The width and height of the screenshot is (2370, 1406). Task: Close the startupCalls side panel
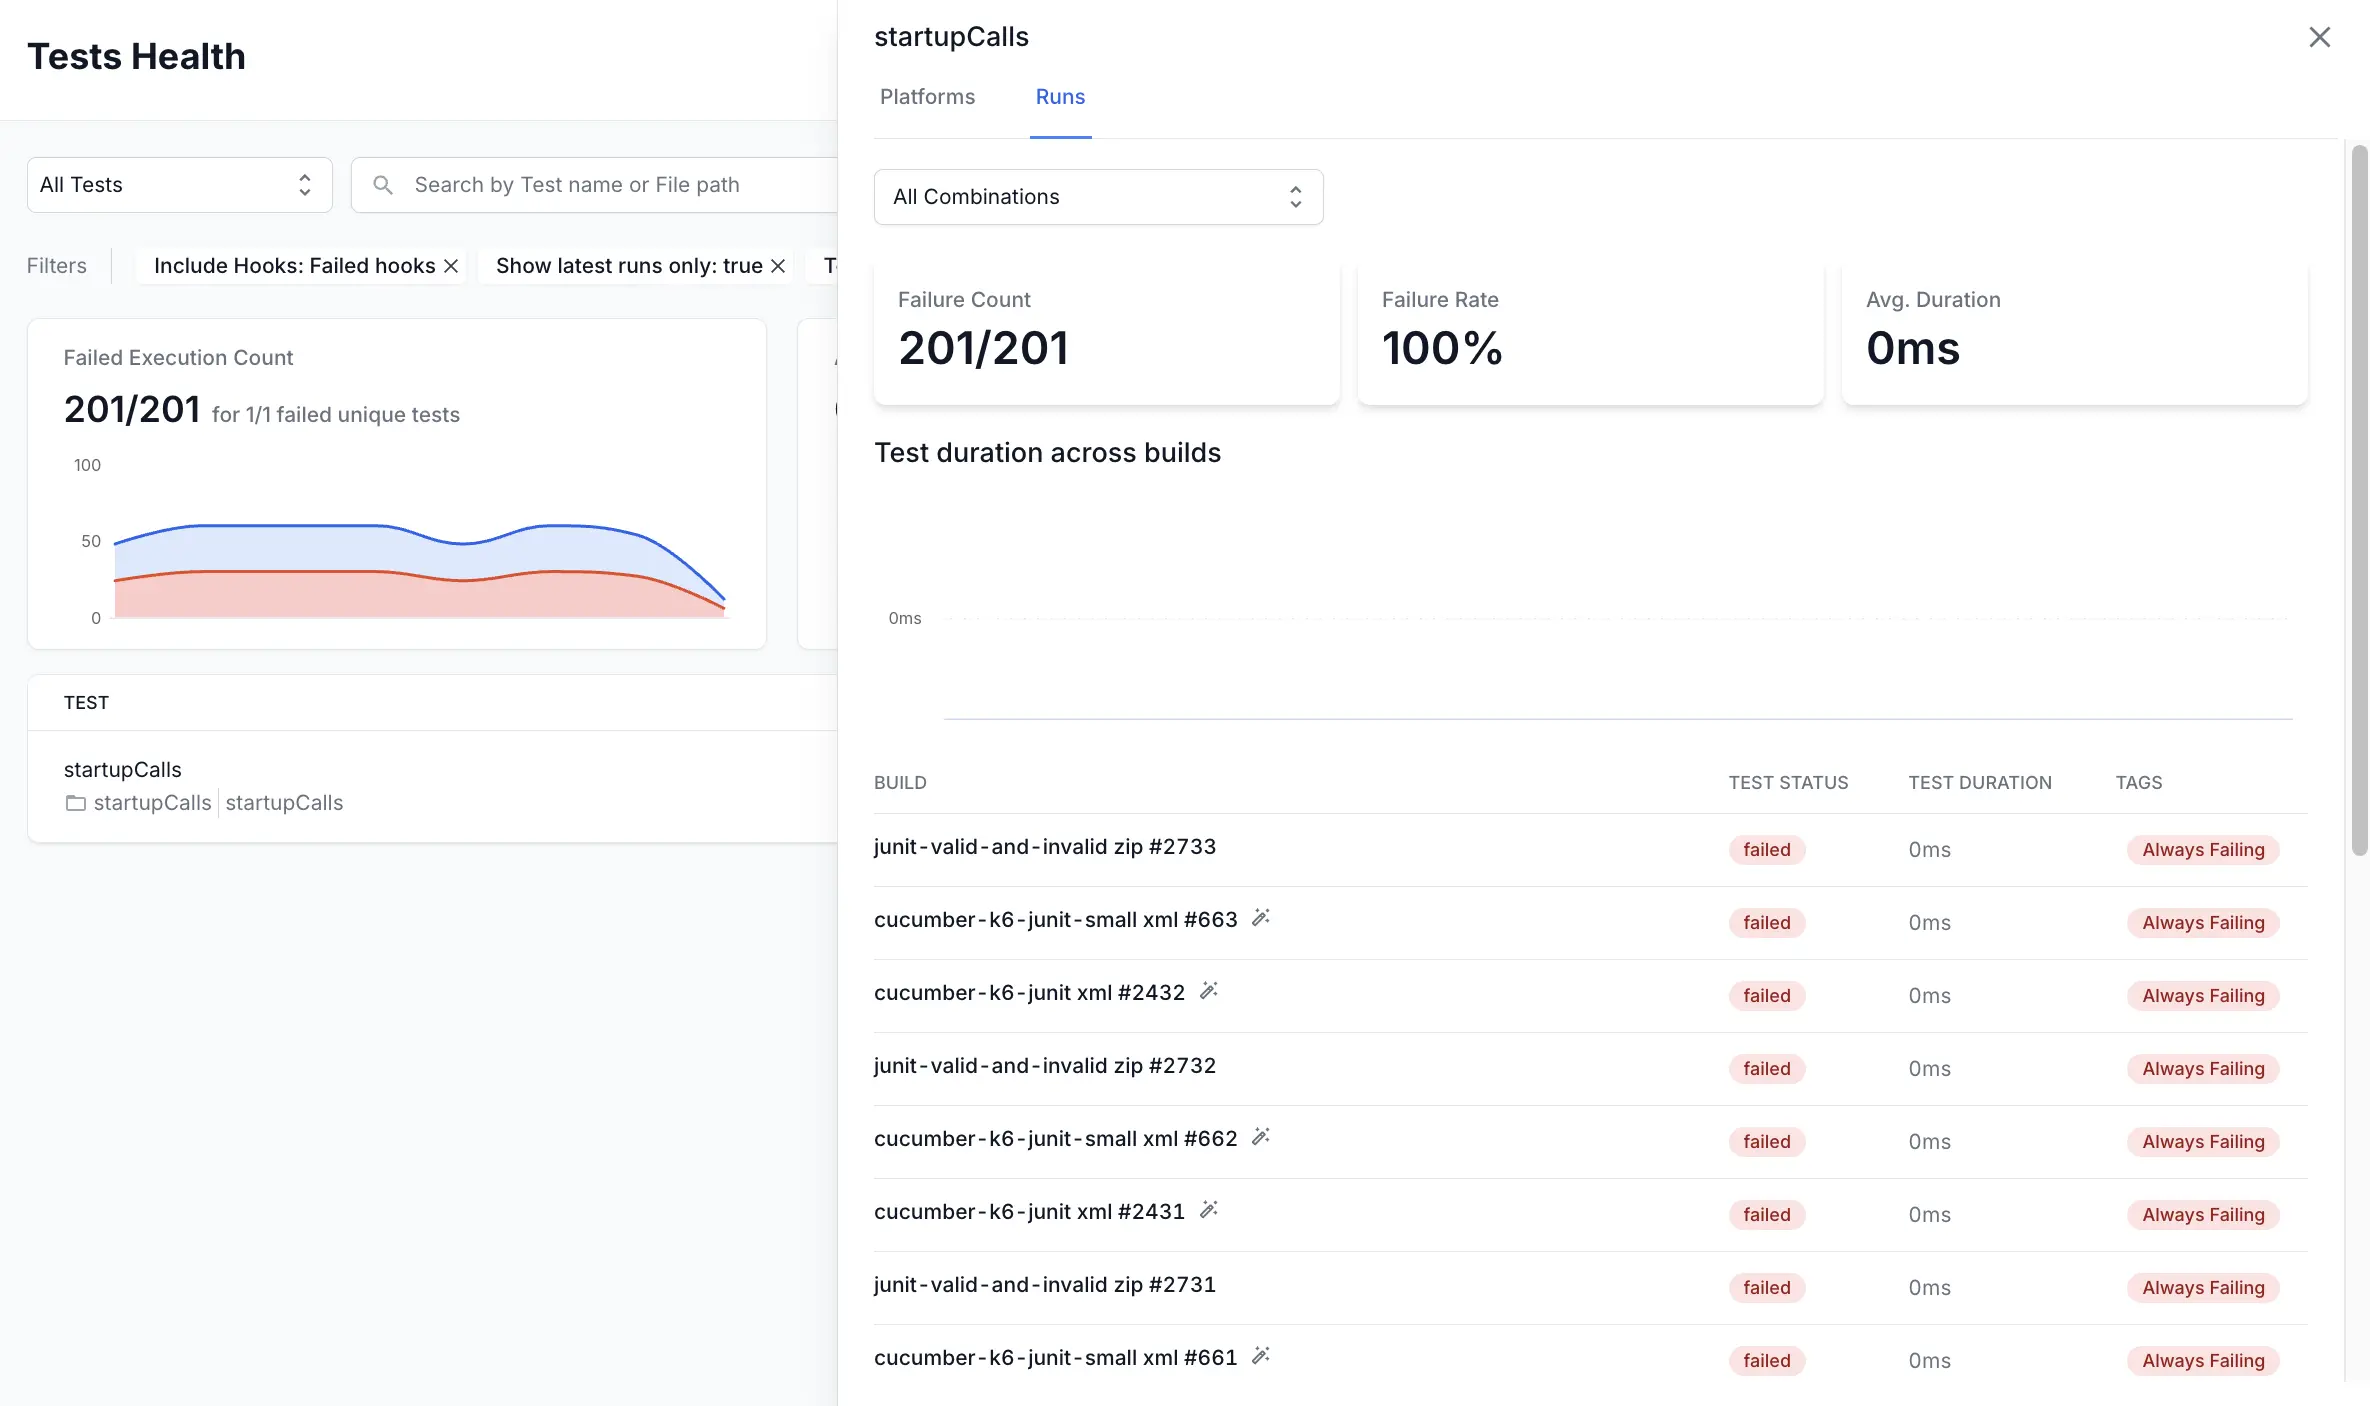coord(2319,37)
